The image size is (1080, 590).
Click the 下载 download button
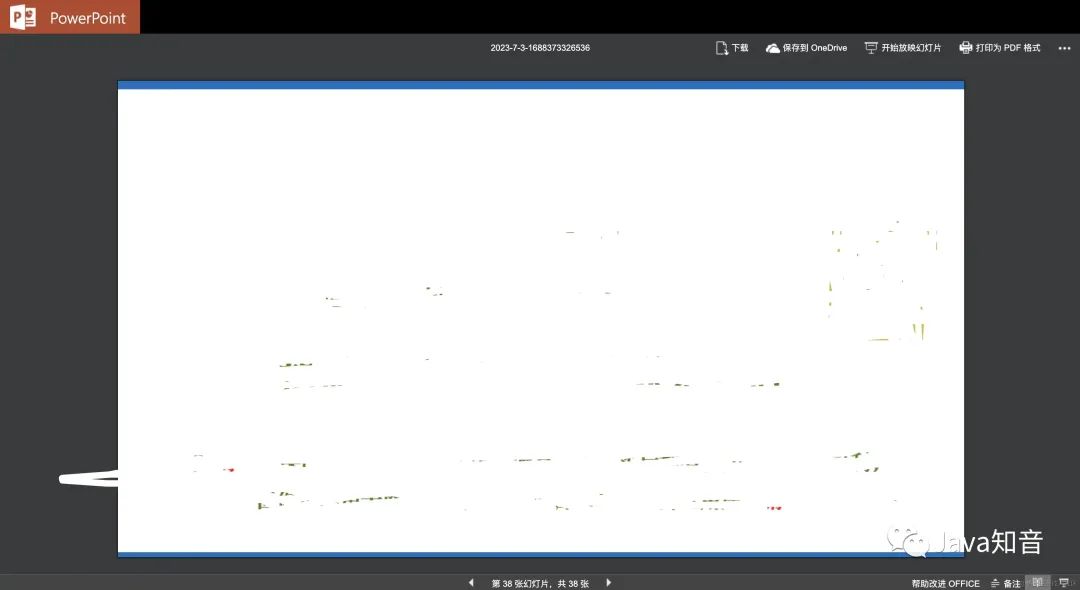click(x=731, y=48)
